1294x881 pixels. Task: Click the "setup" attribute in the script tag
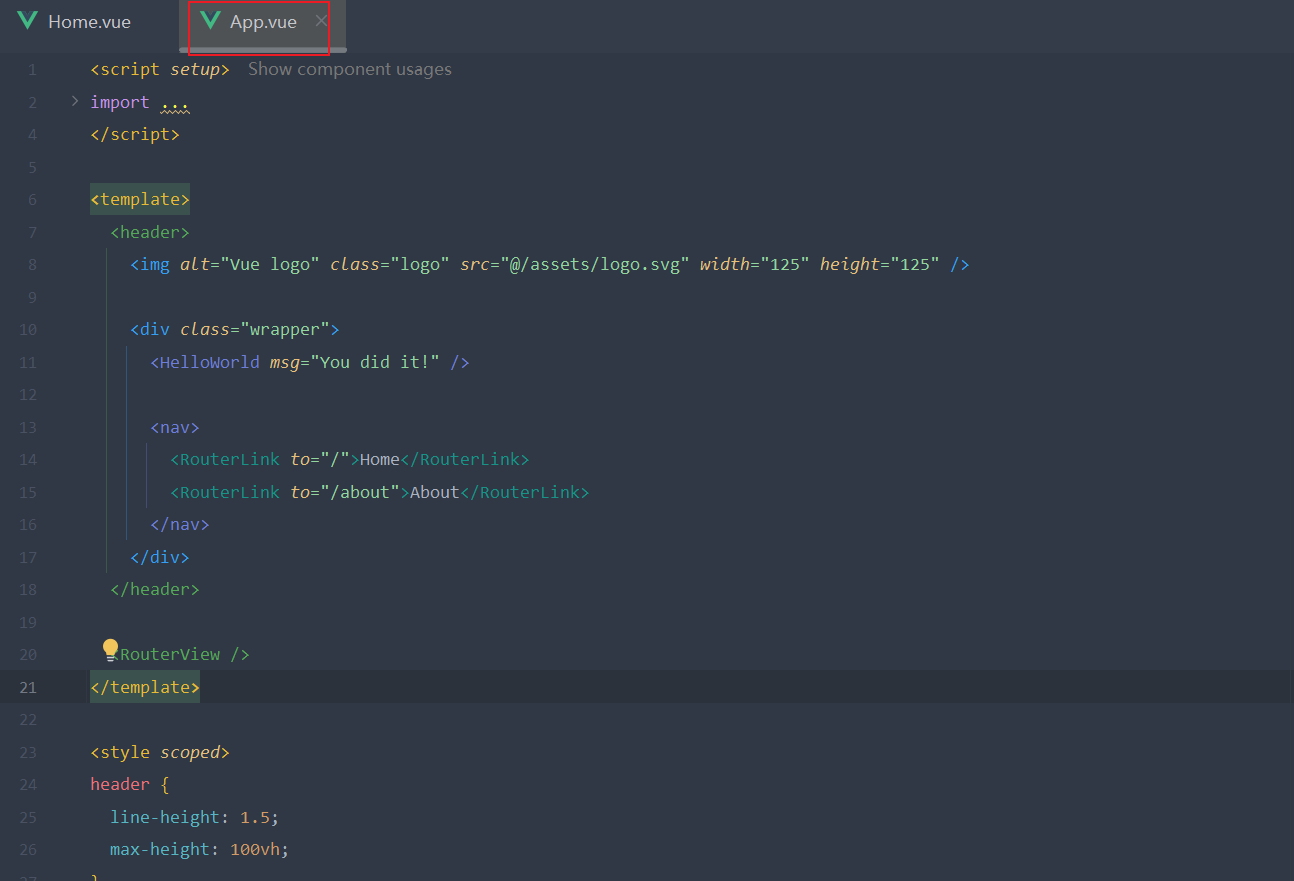(x=195, y=69)
